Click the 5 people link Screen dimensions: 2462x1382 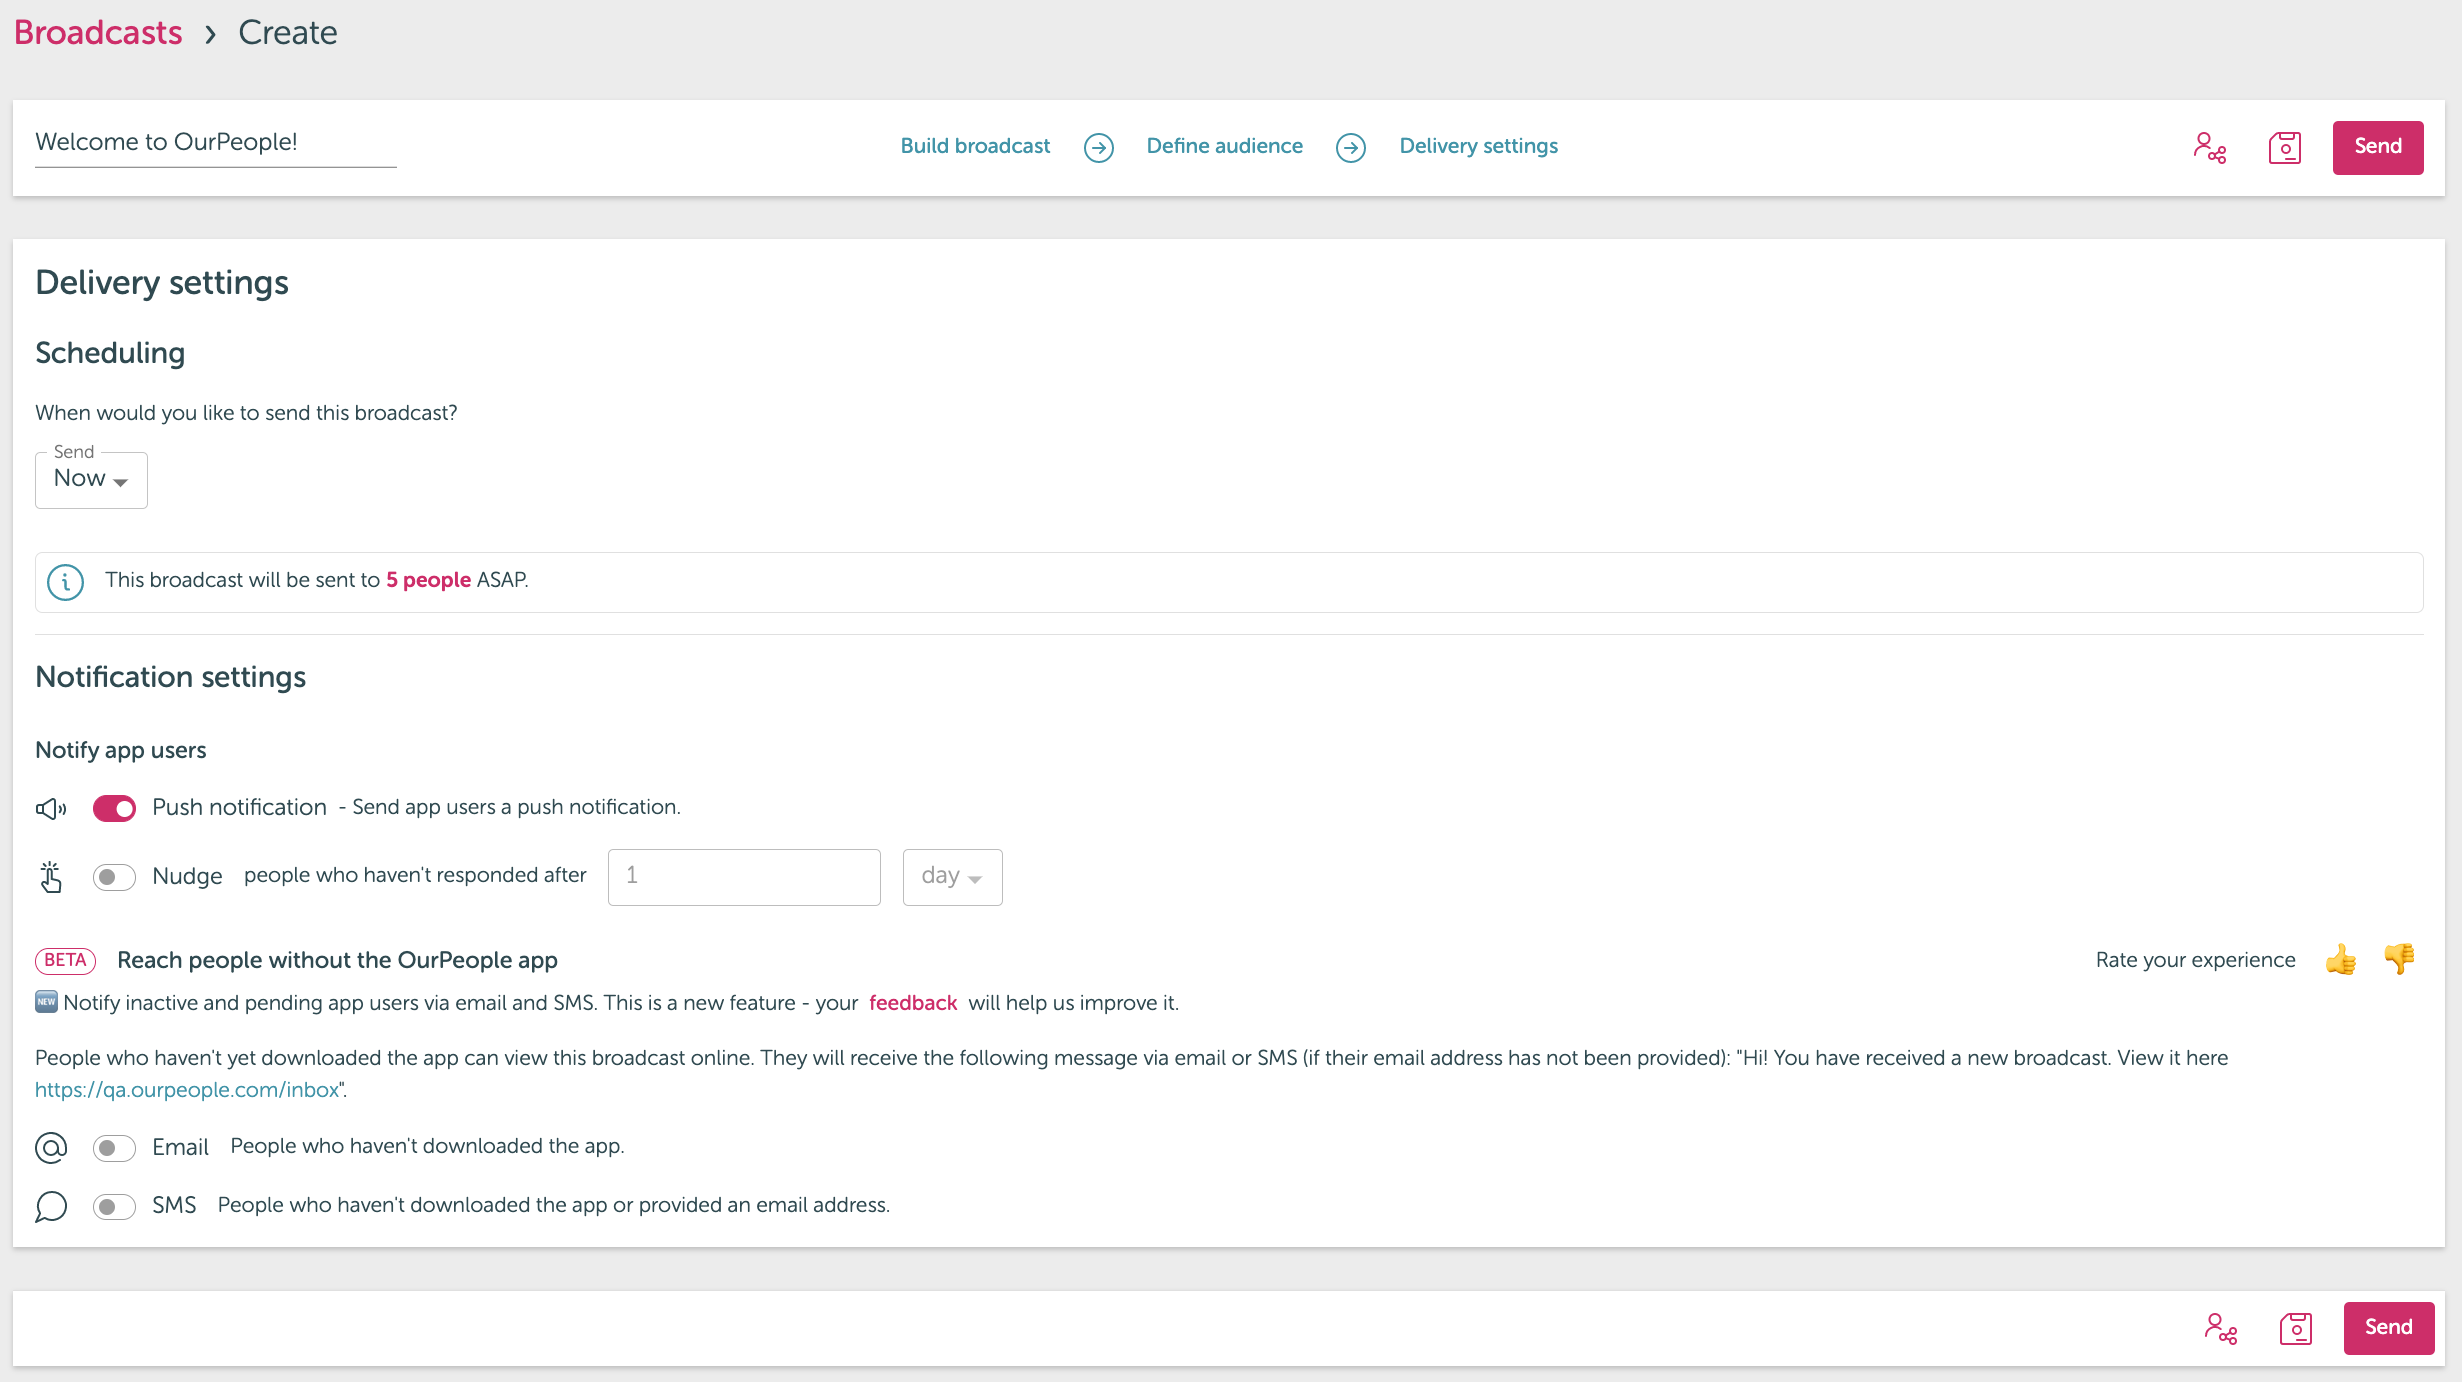click(428, 580)
